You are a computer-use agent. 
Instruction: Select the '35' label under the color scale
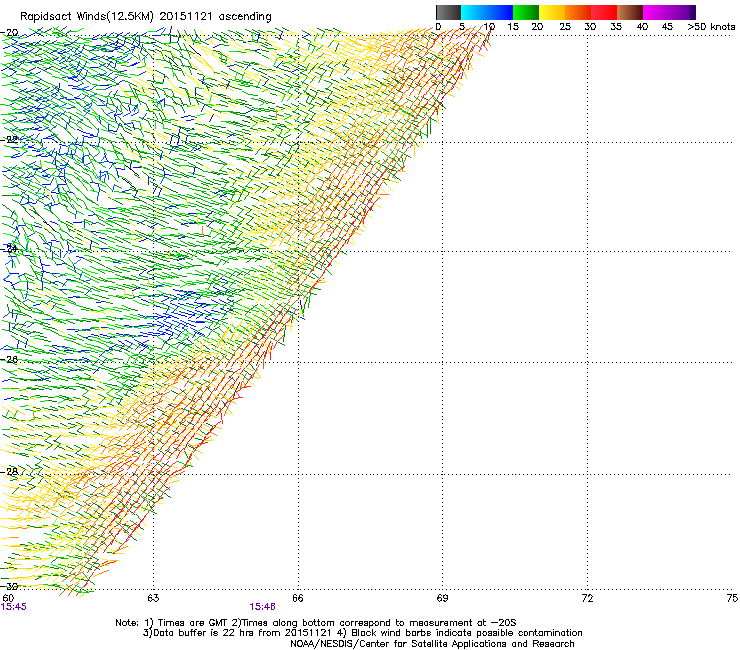616,27
